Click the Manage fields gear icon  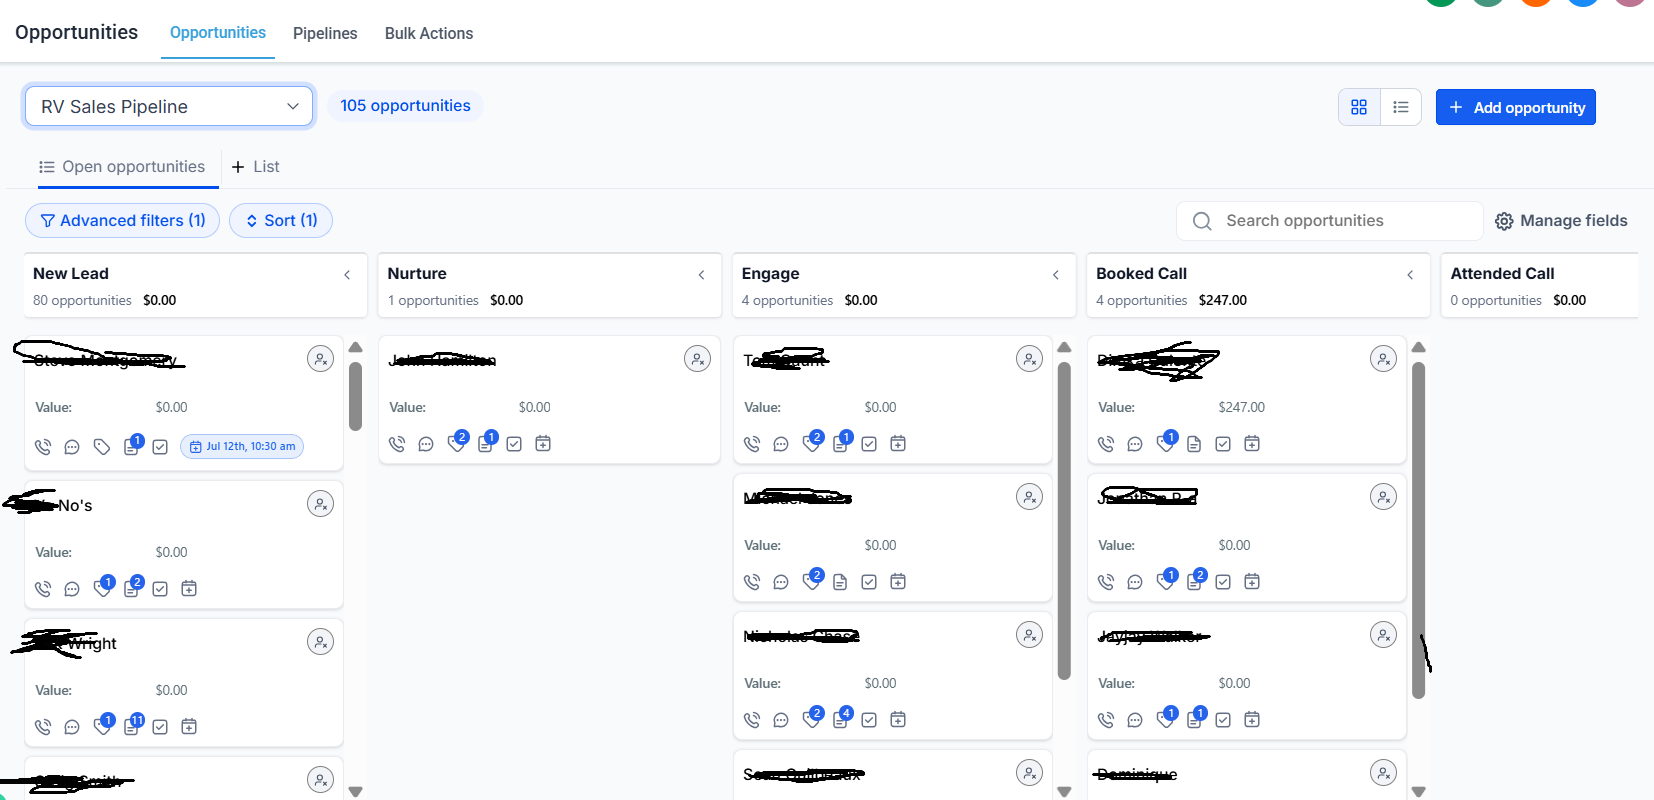pos(1504,221)
